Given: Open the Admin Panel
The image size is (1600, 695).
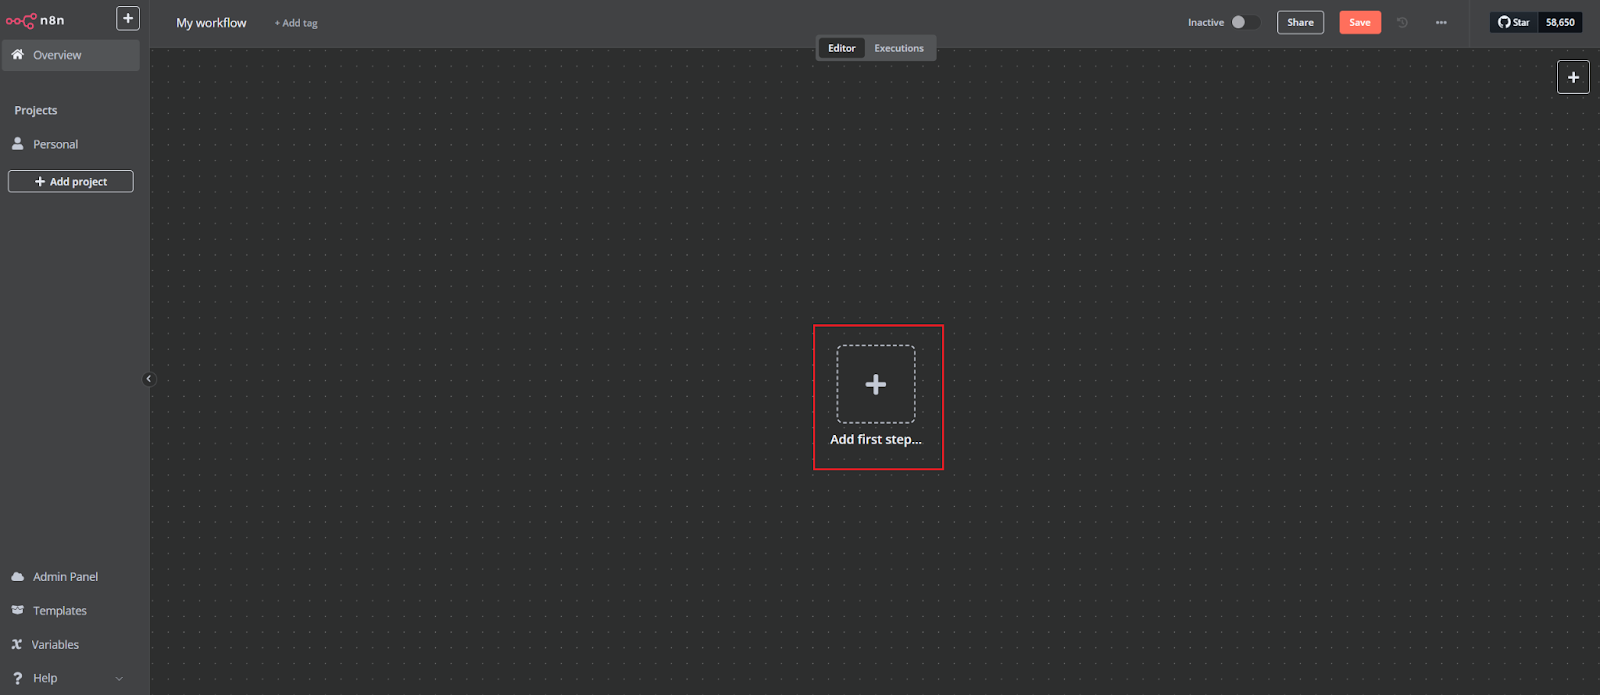Looking at the screenshot, I should [65, 577].
